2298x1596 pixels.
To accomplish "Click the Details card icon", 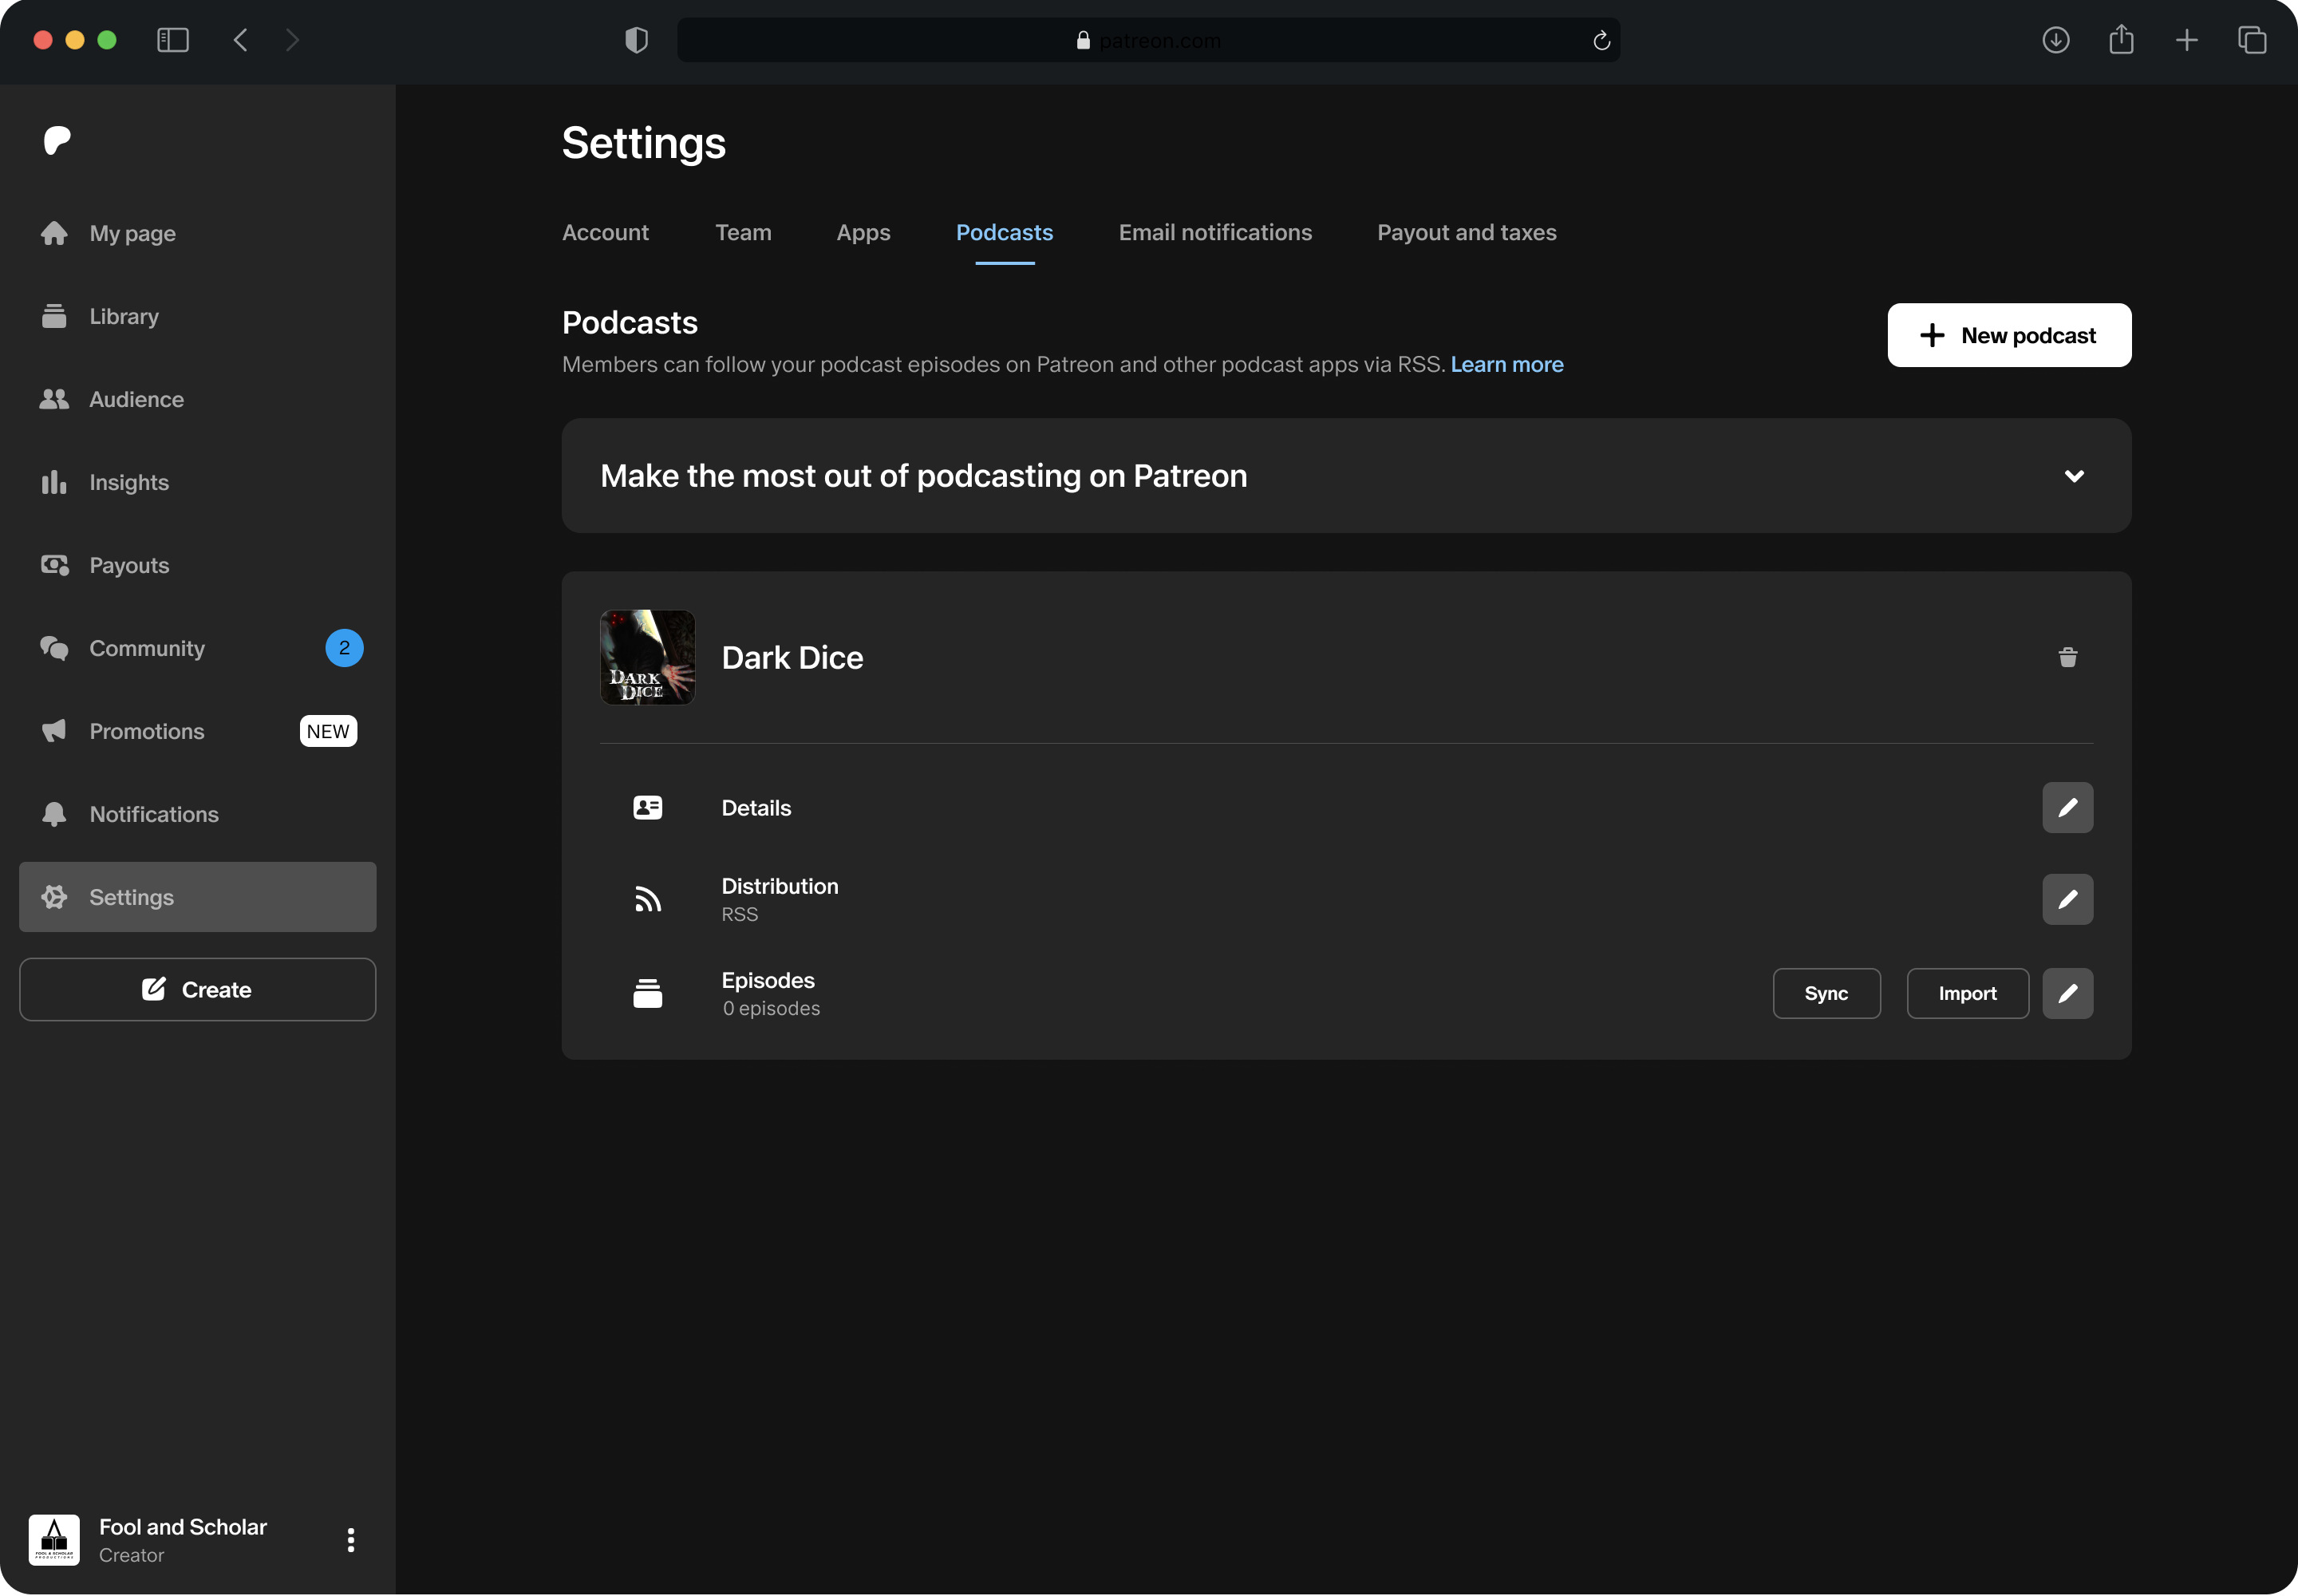I will [x=647, y=807].
